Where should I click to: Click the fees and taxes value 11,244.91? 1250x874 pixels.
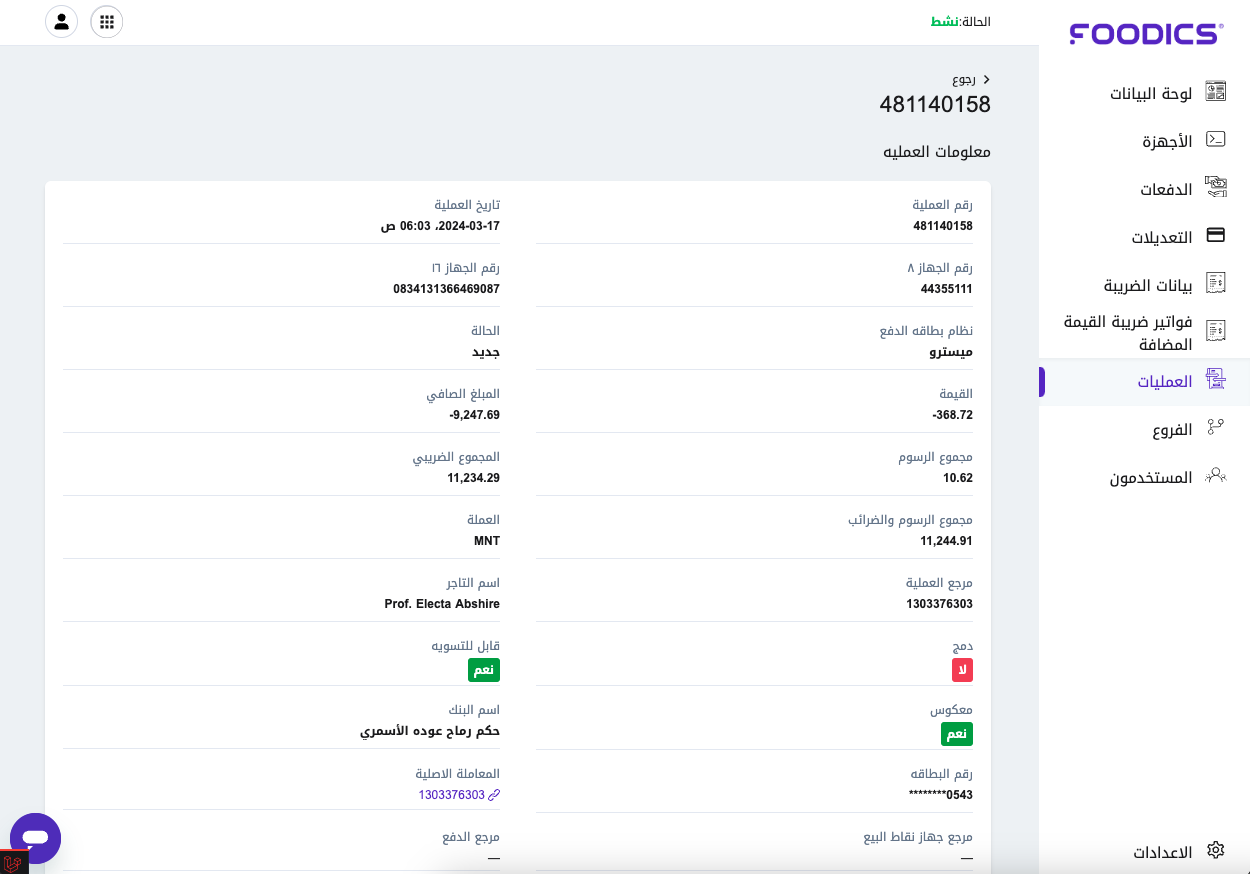pos(946,541)
